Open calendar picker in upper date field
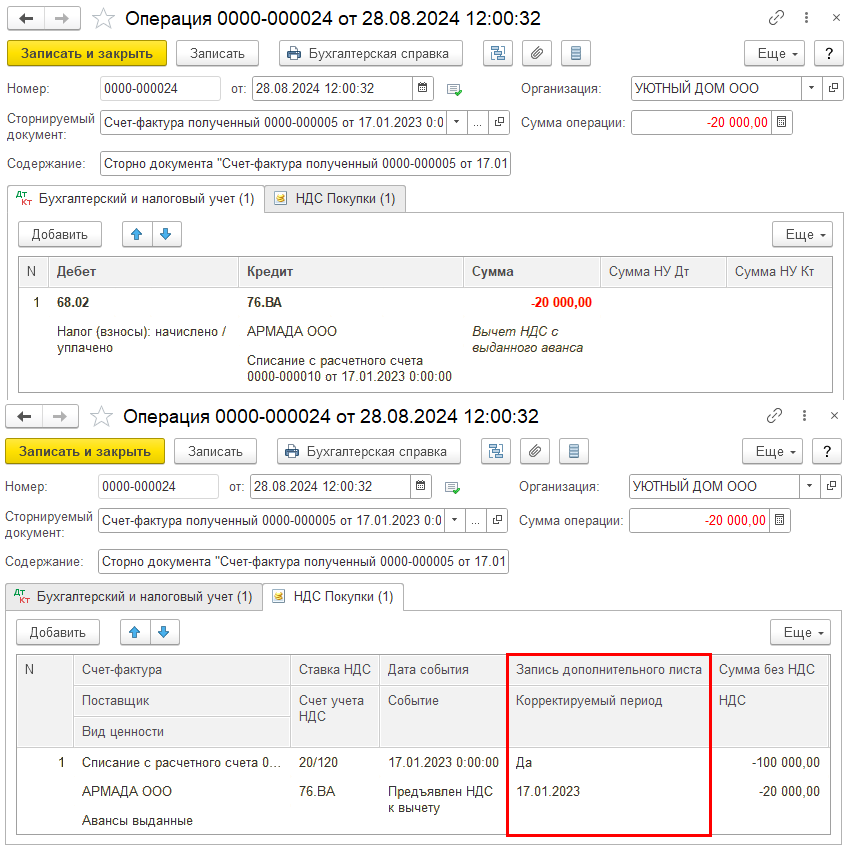848x850 pixels. coord(422,88)
